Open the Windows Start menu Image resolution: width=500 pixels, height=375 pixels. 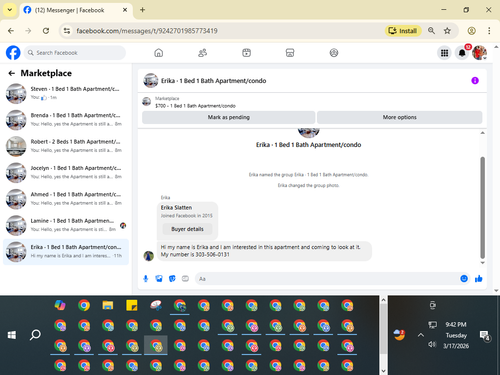click(x=12, y=335)
